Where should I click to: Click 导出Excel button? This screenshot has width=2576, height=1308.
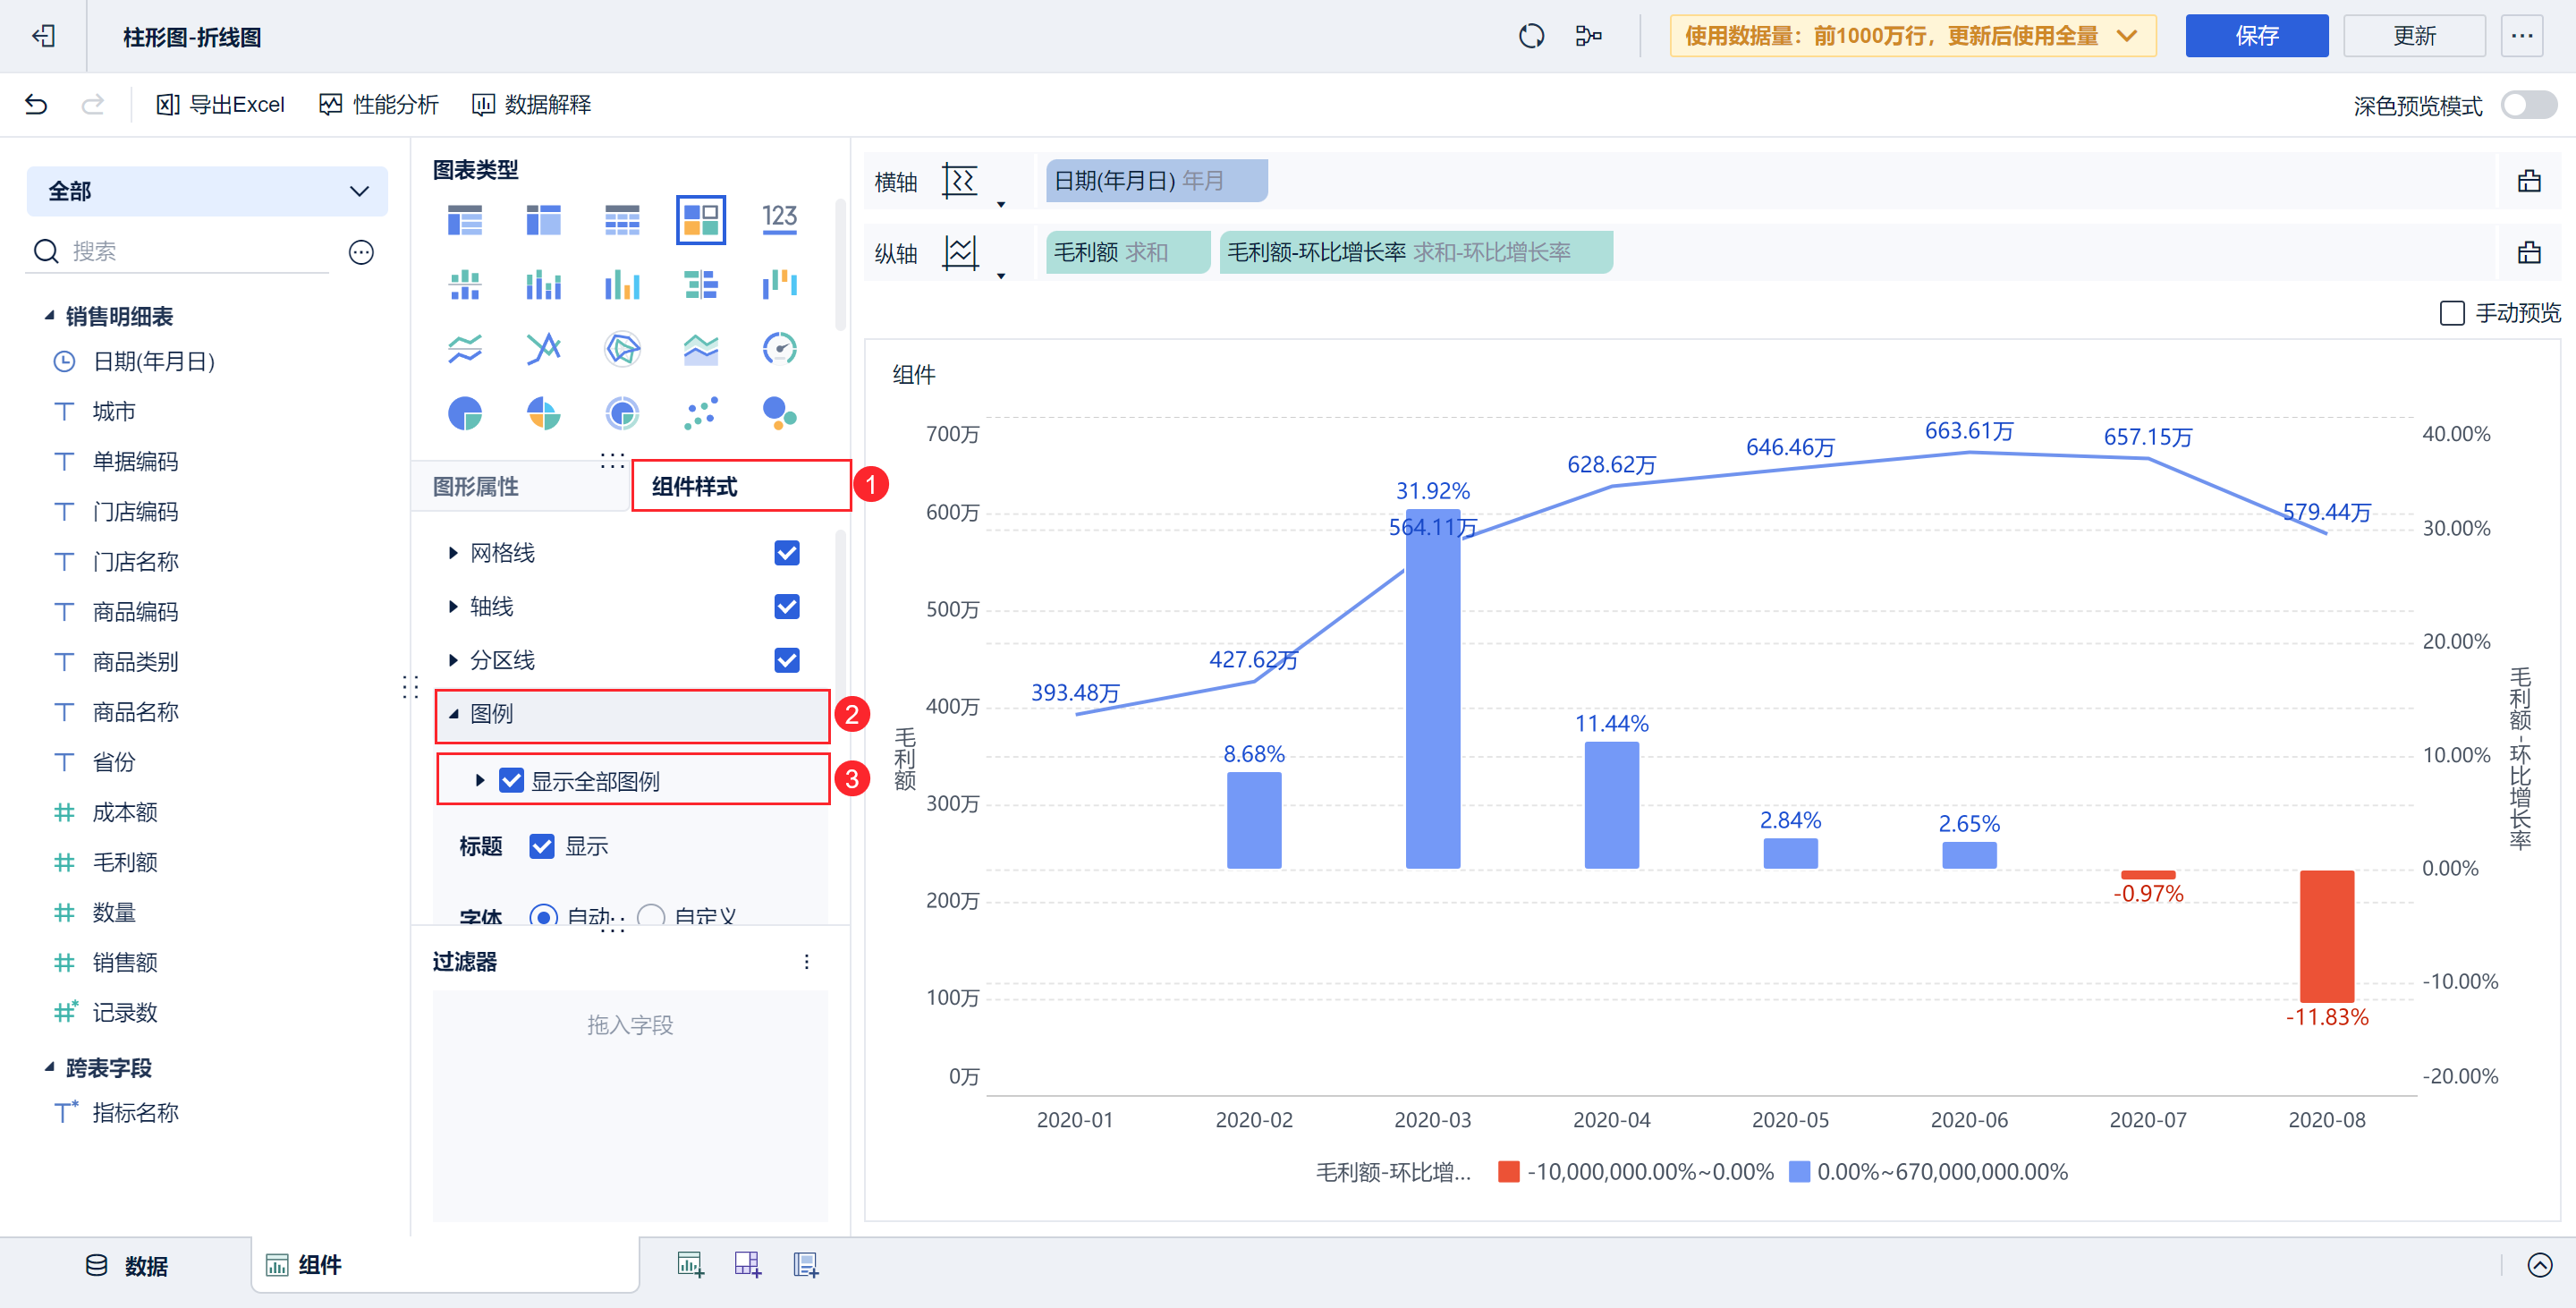pyautogui.click(x=221, y=105)
